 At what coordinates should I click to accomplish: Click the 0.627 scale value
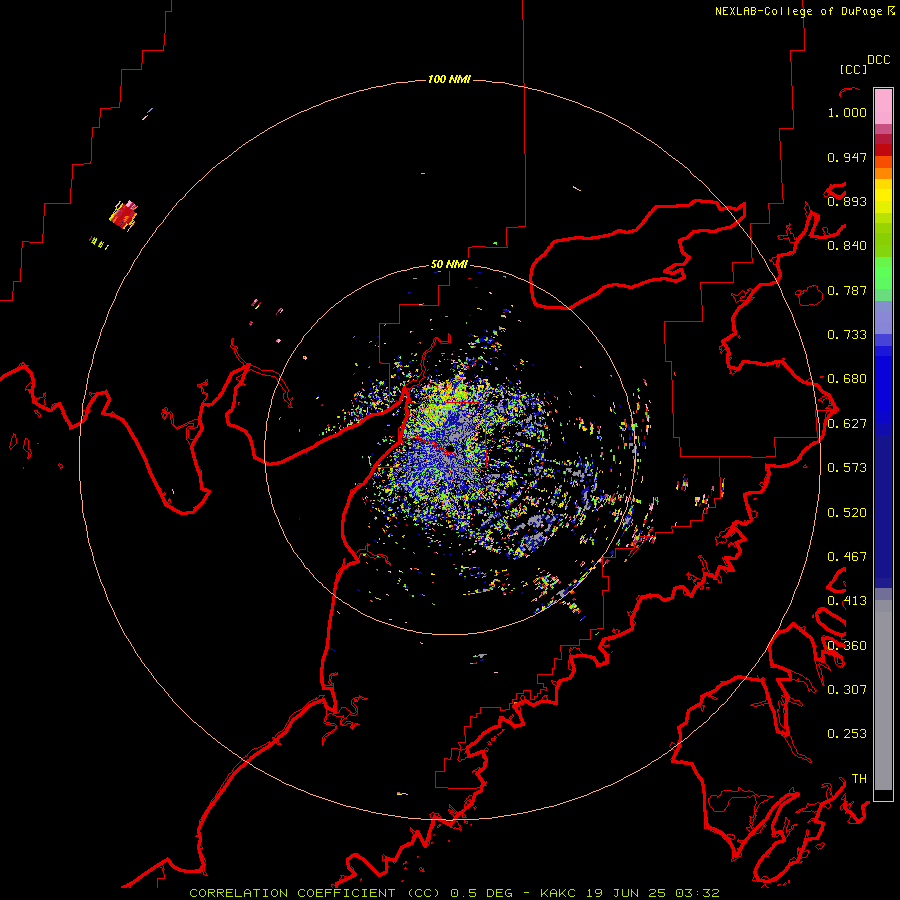coord(847,424)
